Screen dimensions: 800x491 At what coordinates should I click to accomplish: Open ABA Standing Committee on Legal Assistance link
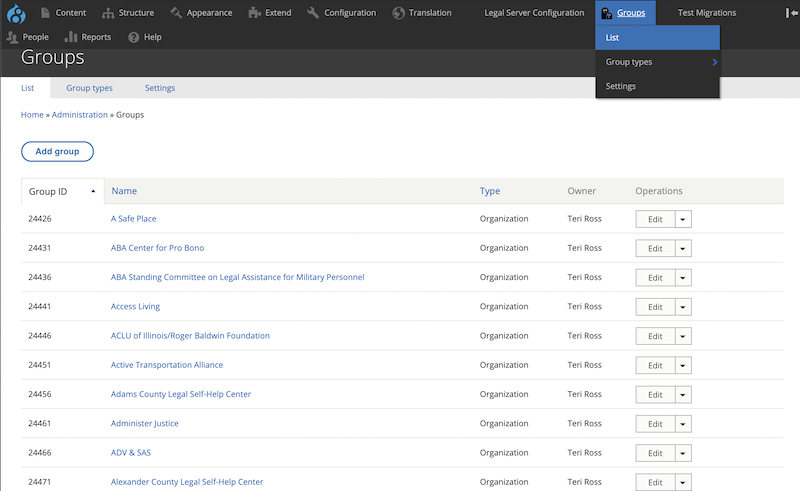click(238, 277)
